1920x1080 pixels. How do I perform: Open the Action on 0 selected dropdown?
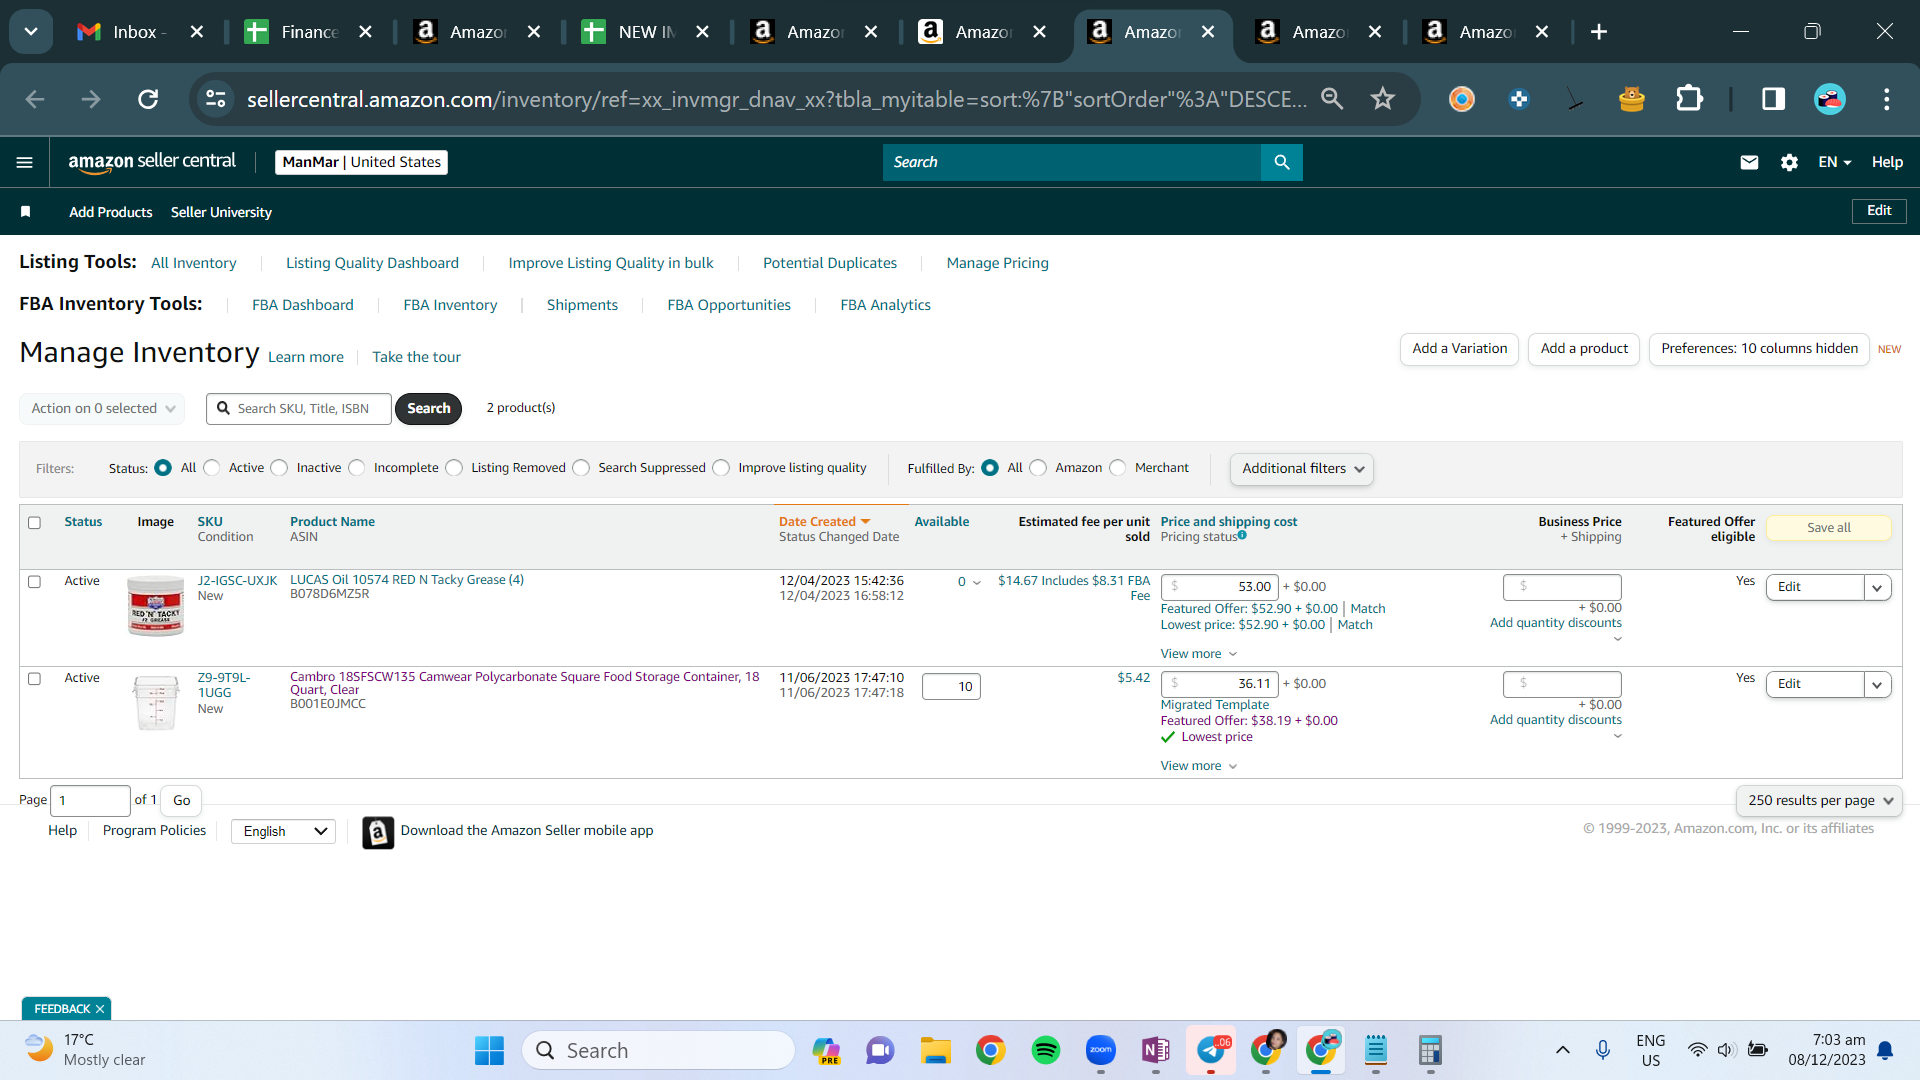tap(102, 408)
